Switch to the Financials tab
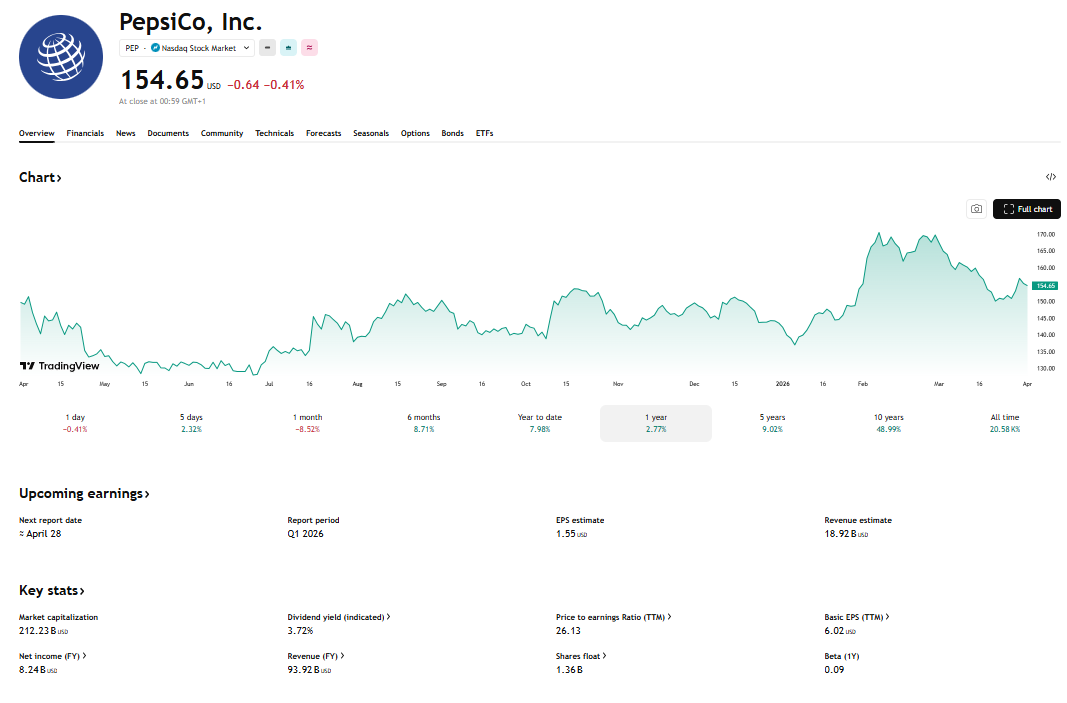The height and width of the screenshot is (703, 1067). (85, 133)
